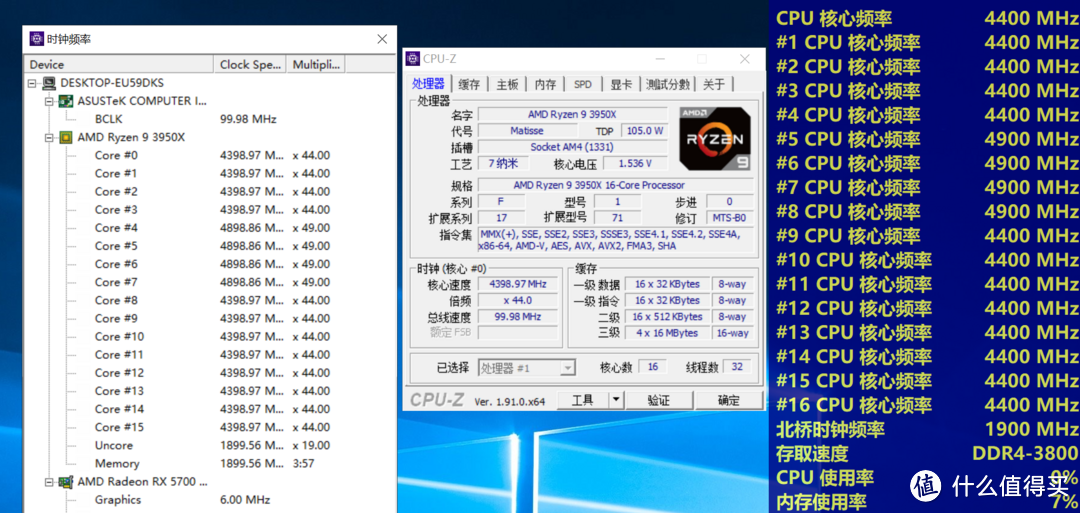Click the 工具 button
Screen dimensions: 1080x513
583,400
